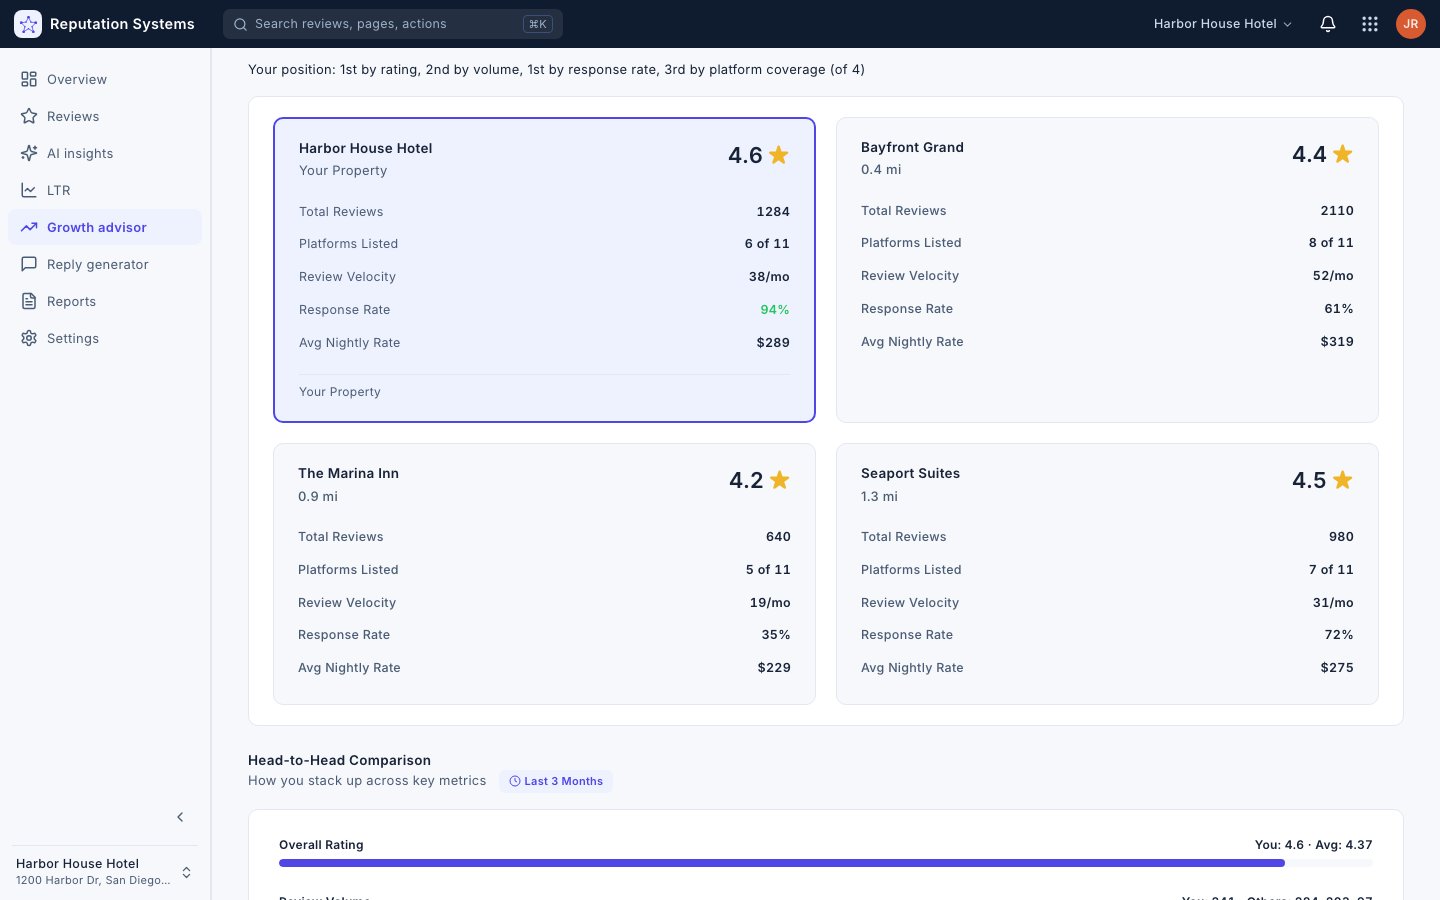This screenshot has height=900, width=1440.
Task: Click the 'You: 4.6 · Avg: 4.37' text
Action: (x=1314, y=845)
